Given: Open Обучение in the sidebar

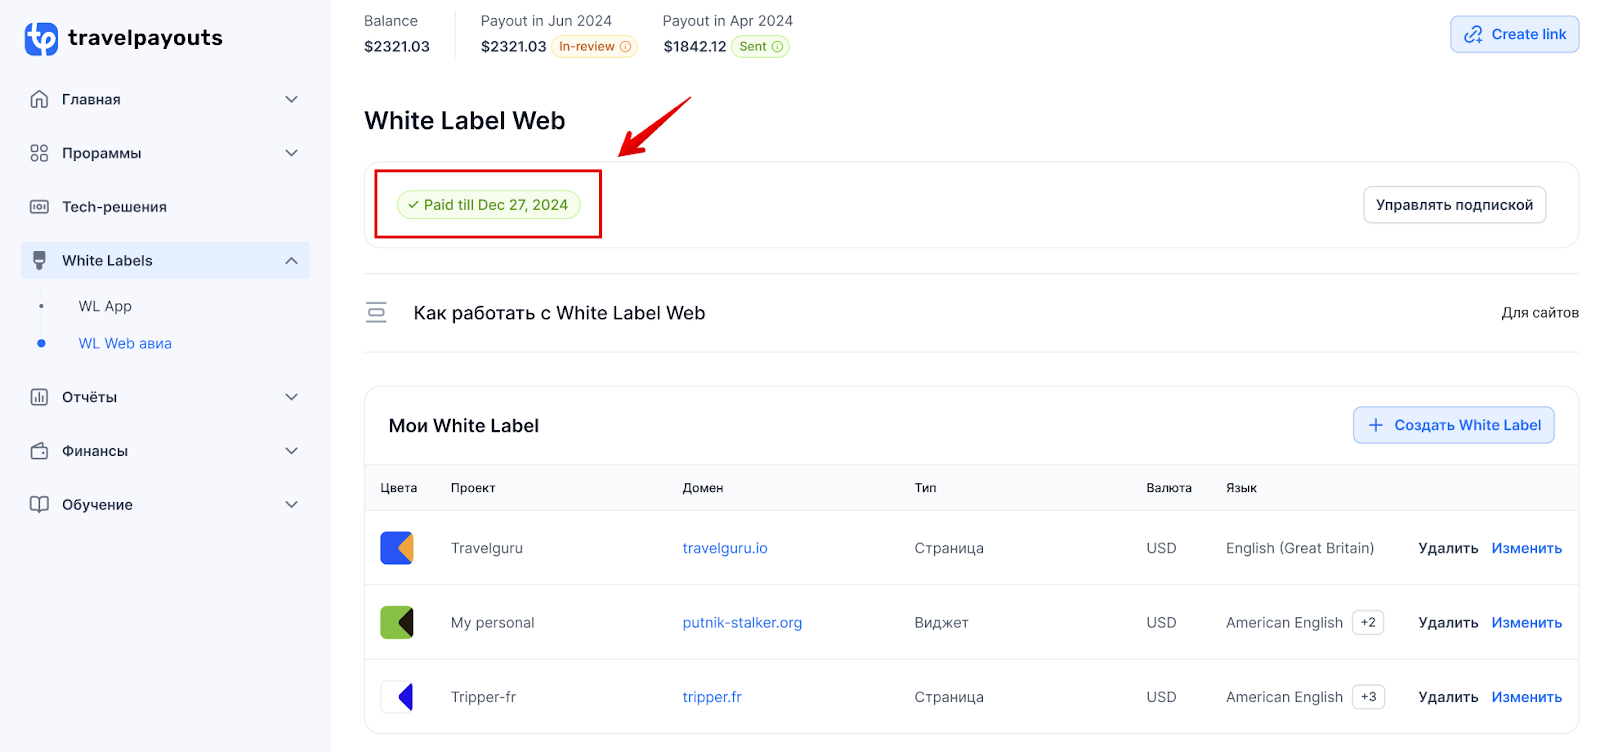Looking at the screenshot, I should (x=165, y=504).
